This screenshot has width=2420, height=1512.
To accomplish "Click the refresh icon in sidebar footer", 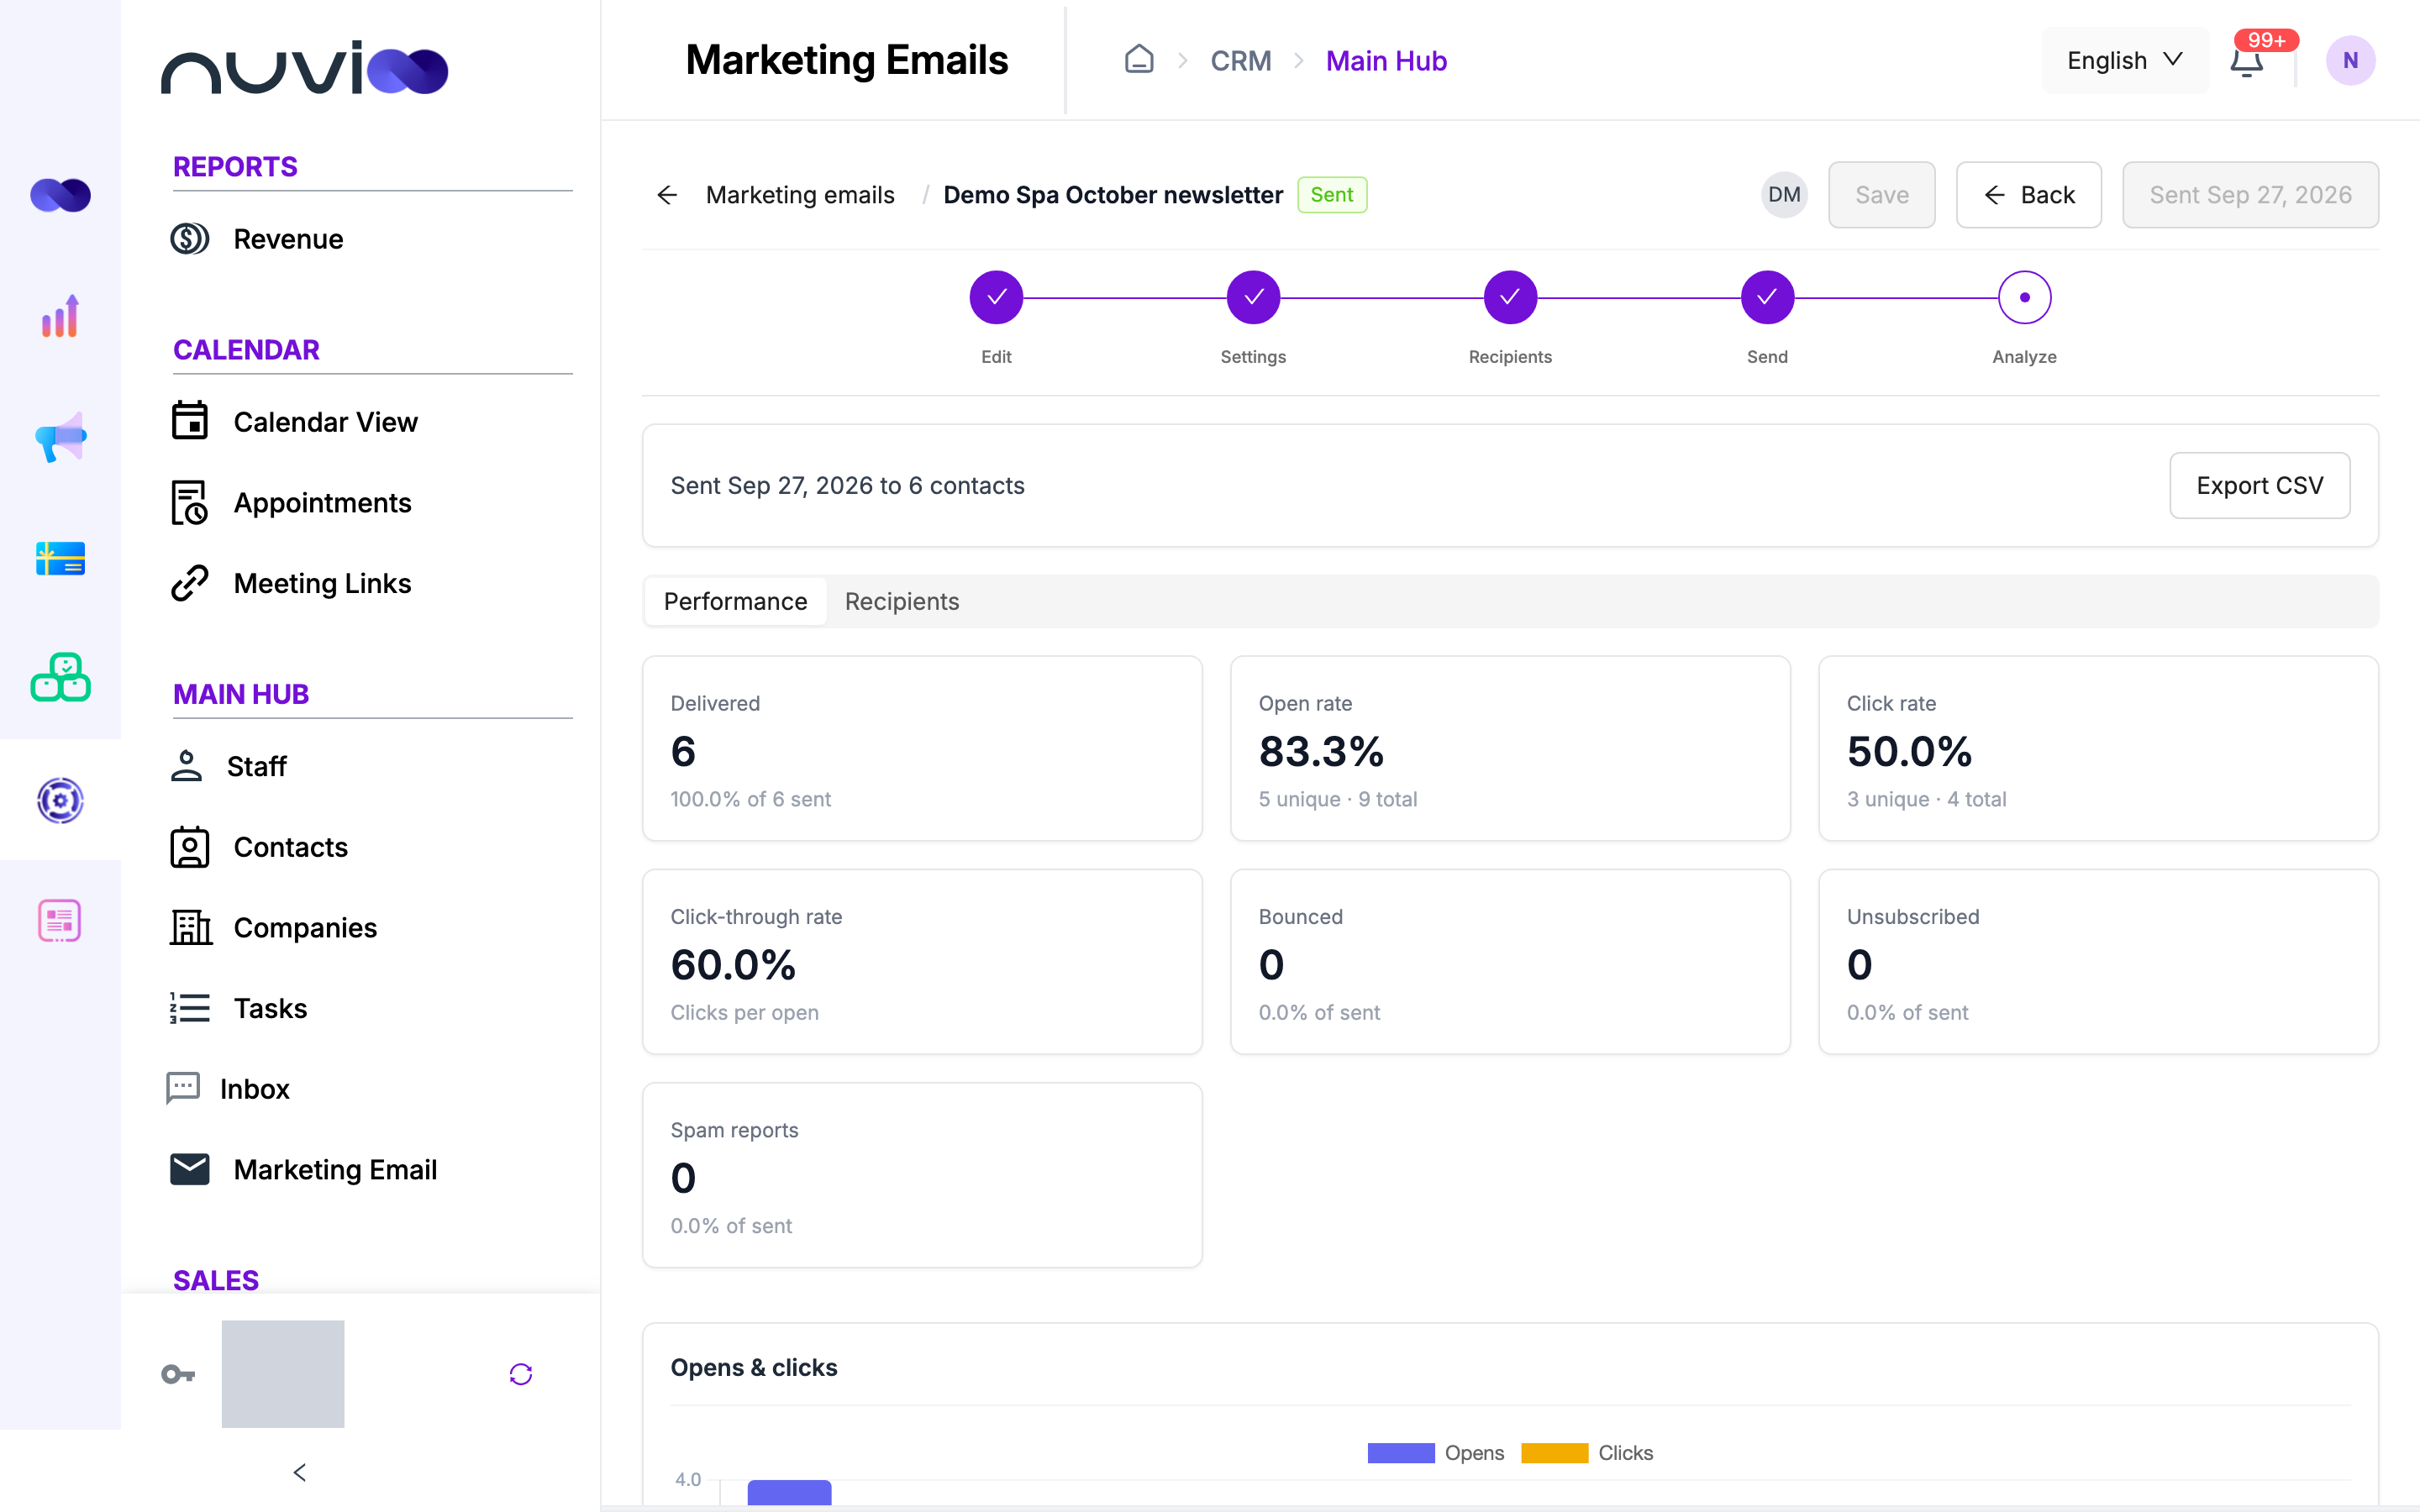I will click(x=521, y=1374).
